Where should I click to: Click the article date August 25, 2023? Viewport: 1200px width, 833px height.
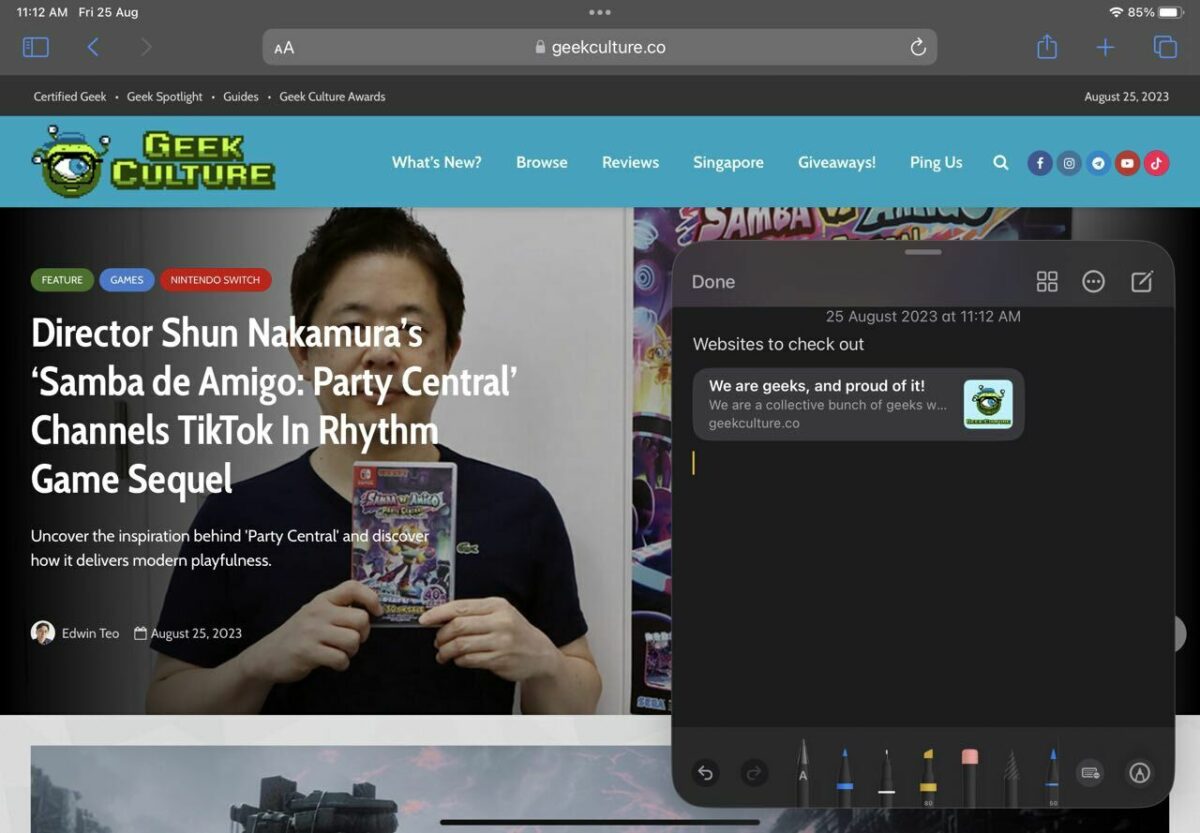(x=196, y=633)
